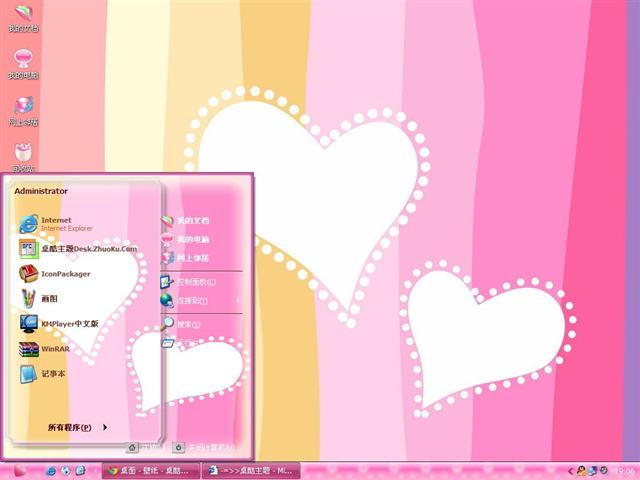640x480 pixels.
Task: Click the shut down power button
Action: pos(178,447)
